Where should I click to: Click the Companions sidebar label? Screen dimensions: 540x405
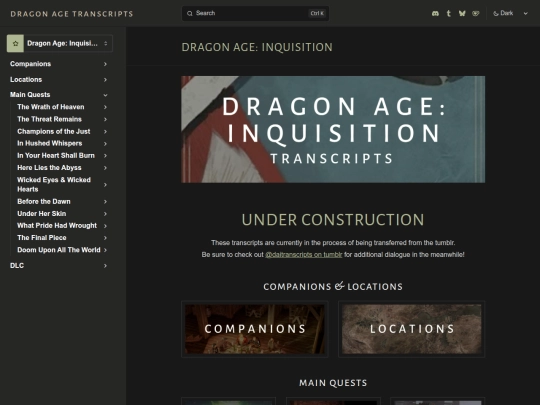pyautogui.click(x=30, y=64)
